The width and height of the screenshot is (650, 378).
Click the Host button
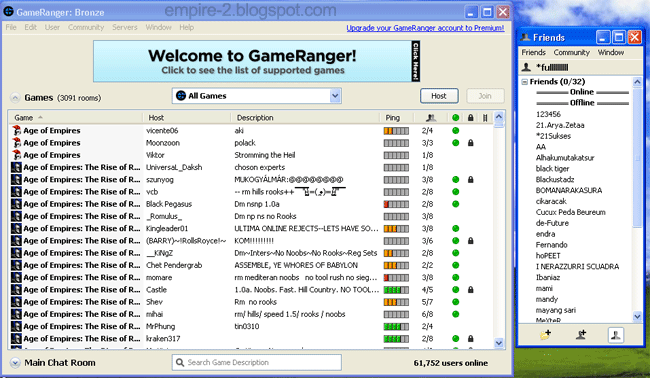[439, 96]
